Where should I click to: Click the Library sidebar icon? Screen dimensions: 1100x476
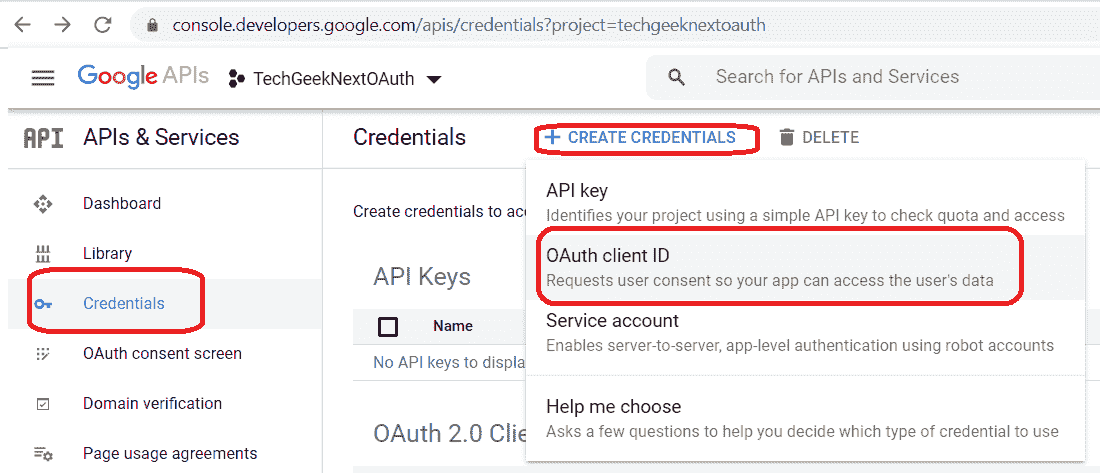pyautogui.click(x=43, y=253)
